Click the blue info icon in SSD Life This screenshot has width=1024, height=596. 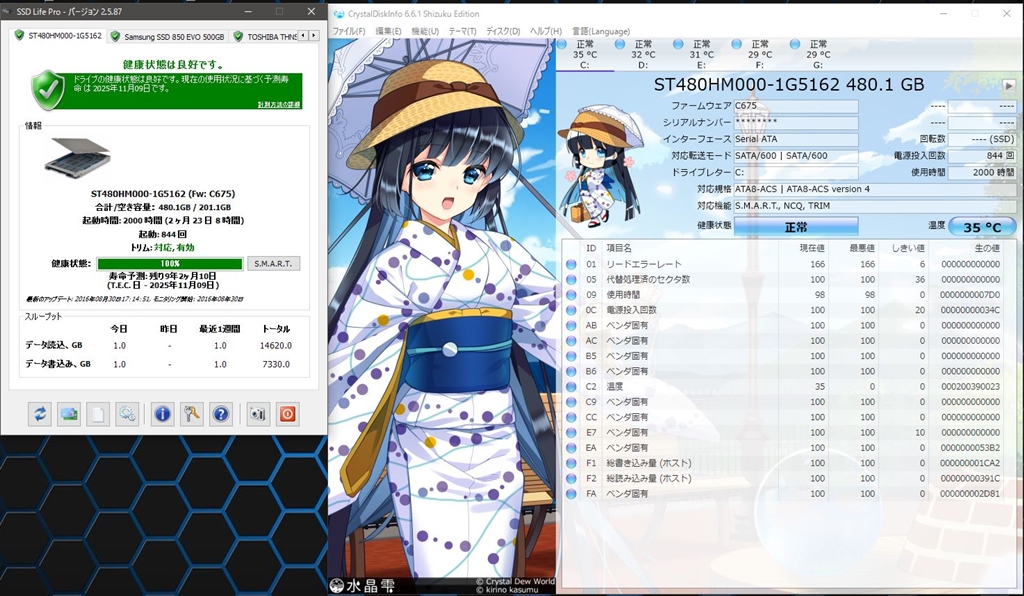[163, 414]
